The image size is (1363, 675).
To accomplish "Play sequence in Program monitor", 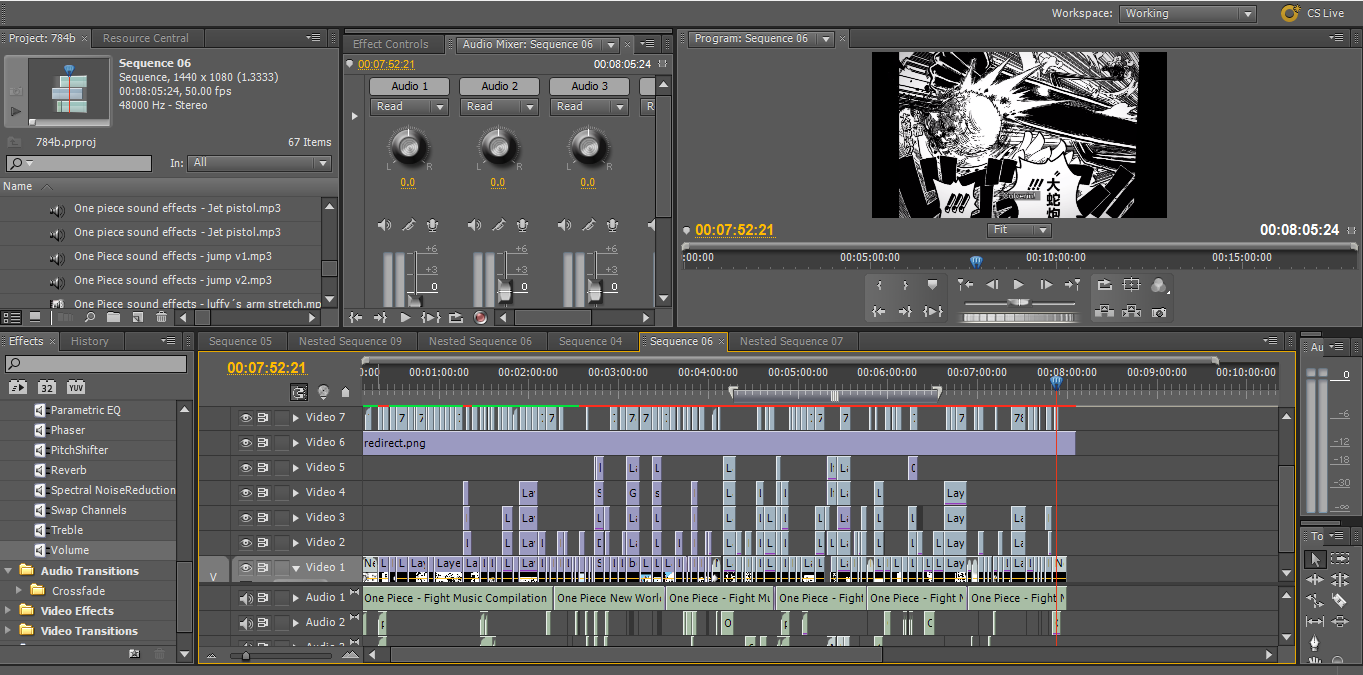I will (x=1019, y=285).
